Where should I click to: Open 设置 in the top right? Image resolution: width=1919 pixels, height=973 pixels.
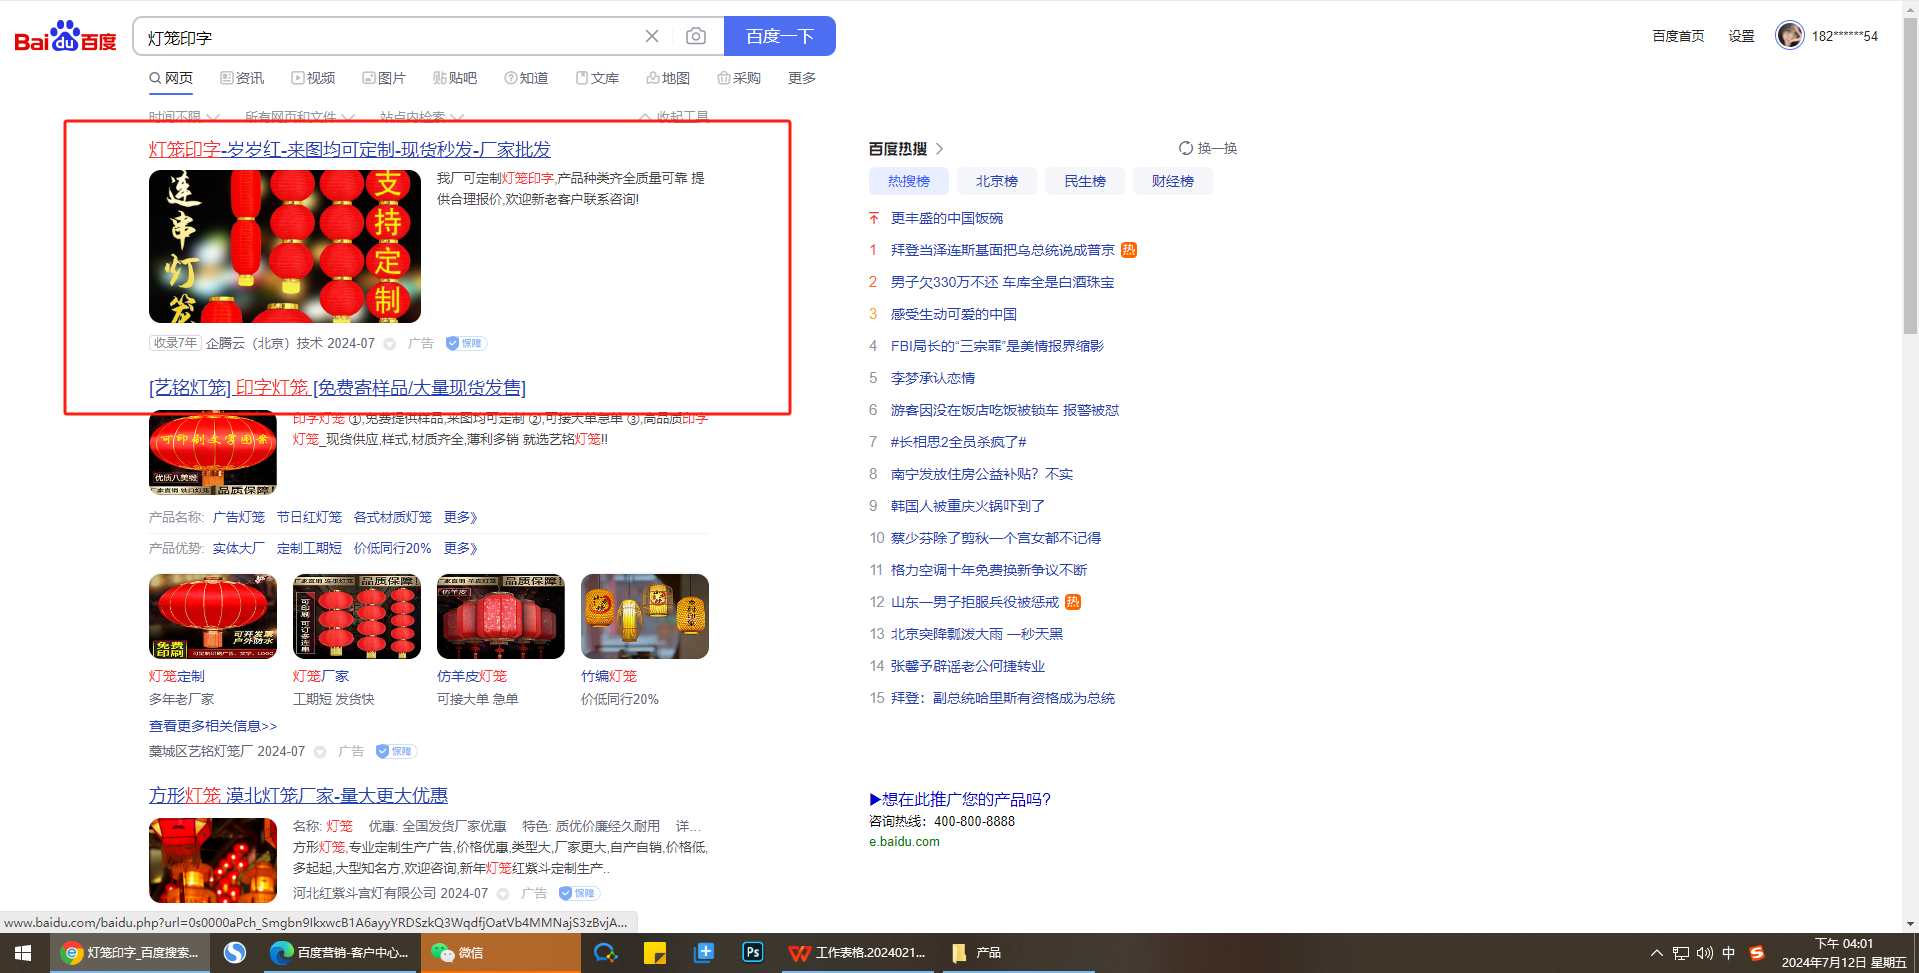1742,36
